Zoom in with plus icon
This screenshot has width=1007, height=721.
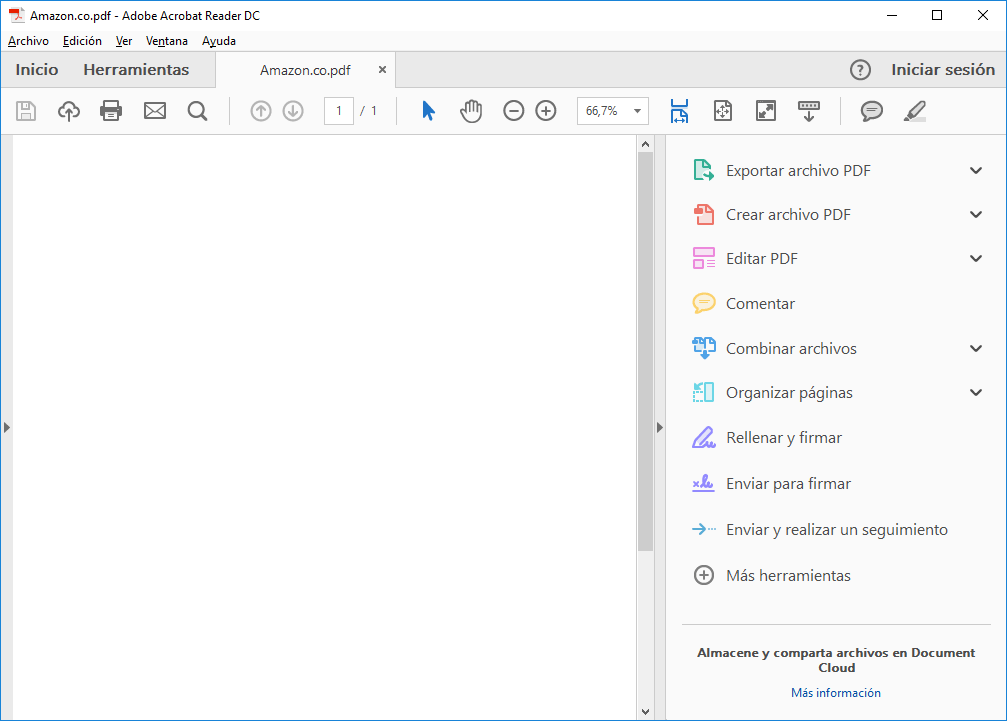tap(546, 111)
